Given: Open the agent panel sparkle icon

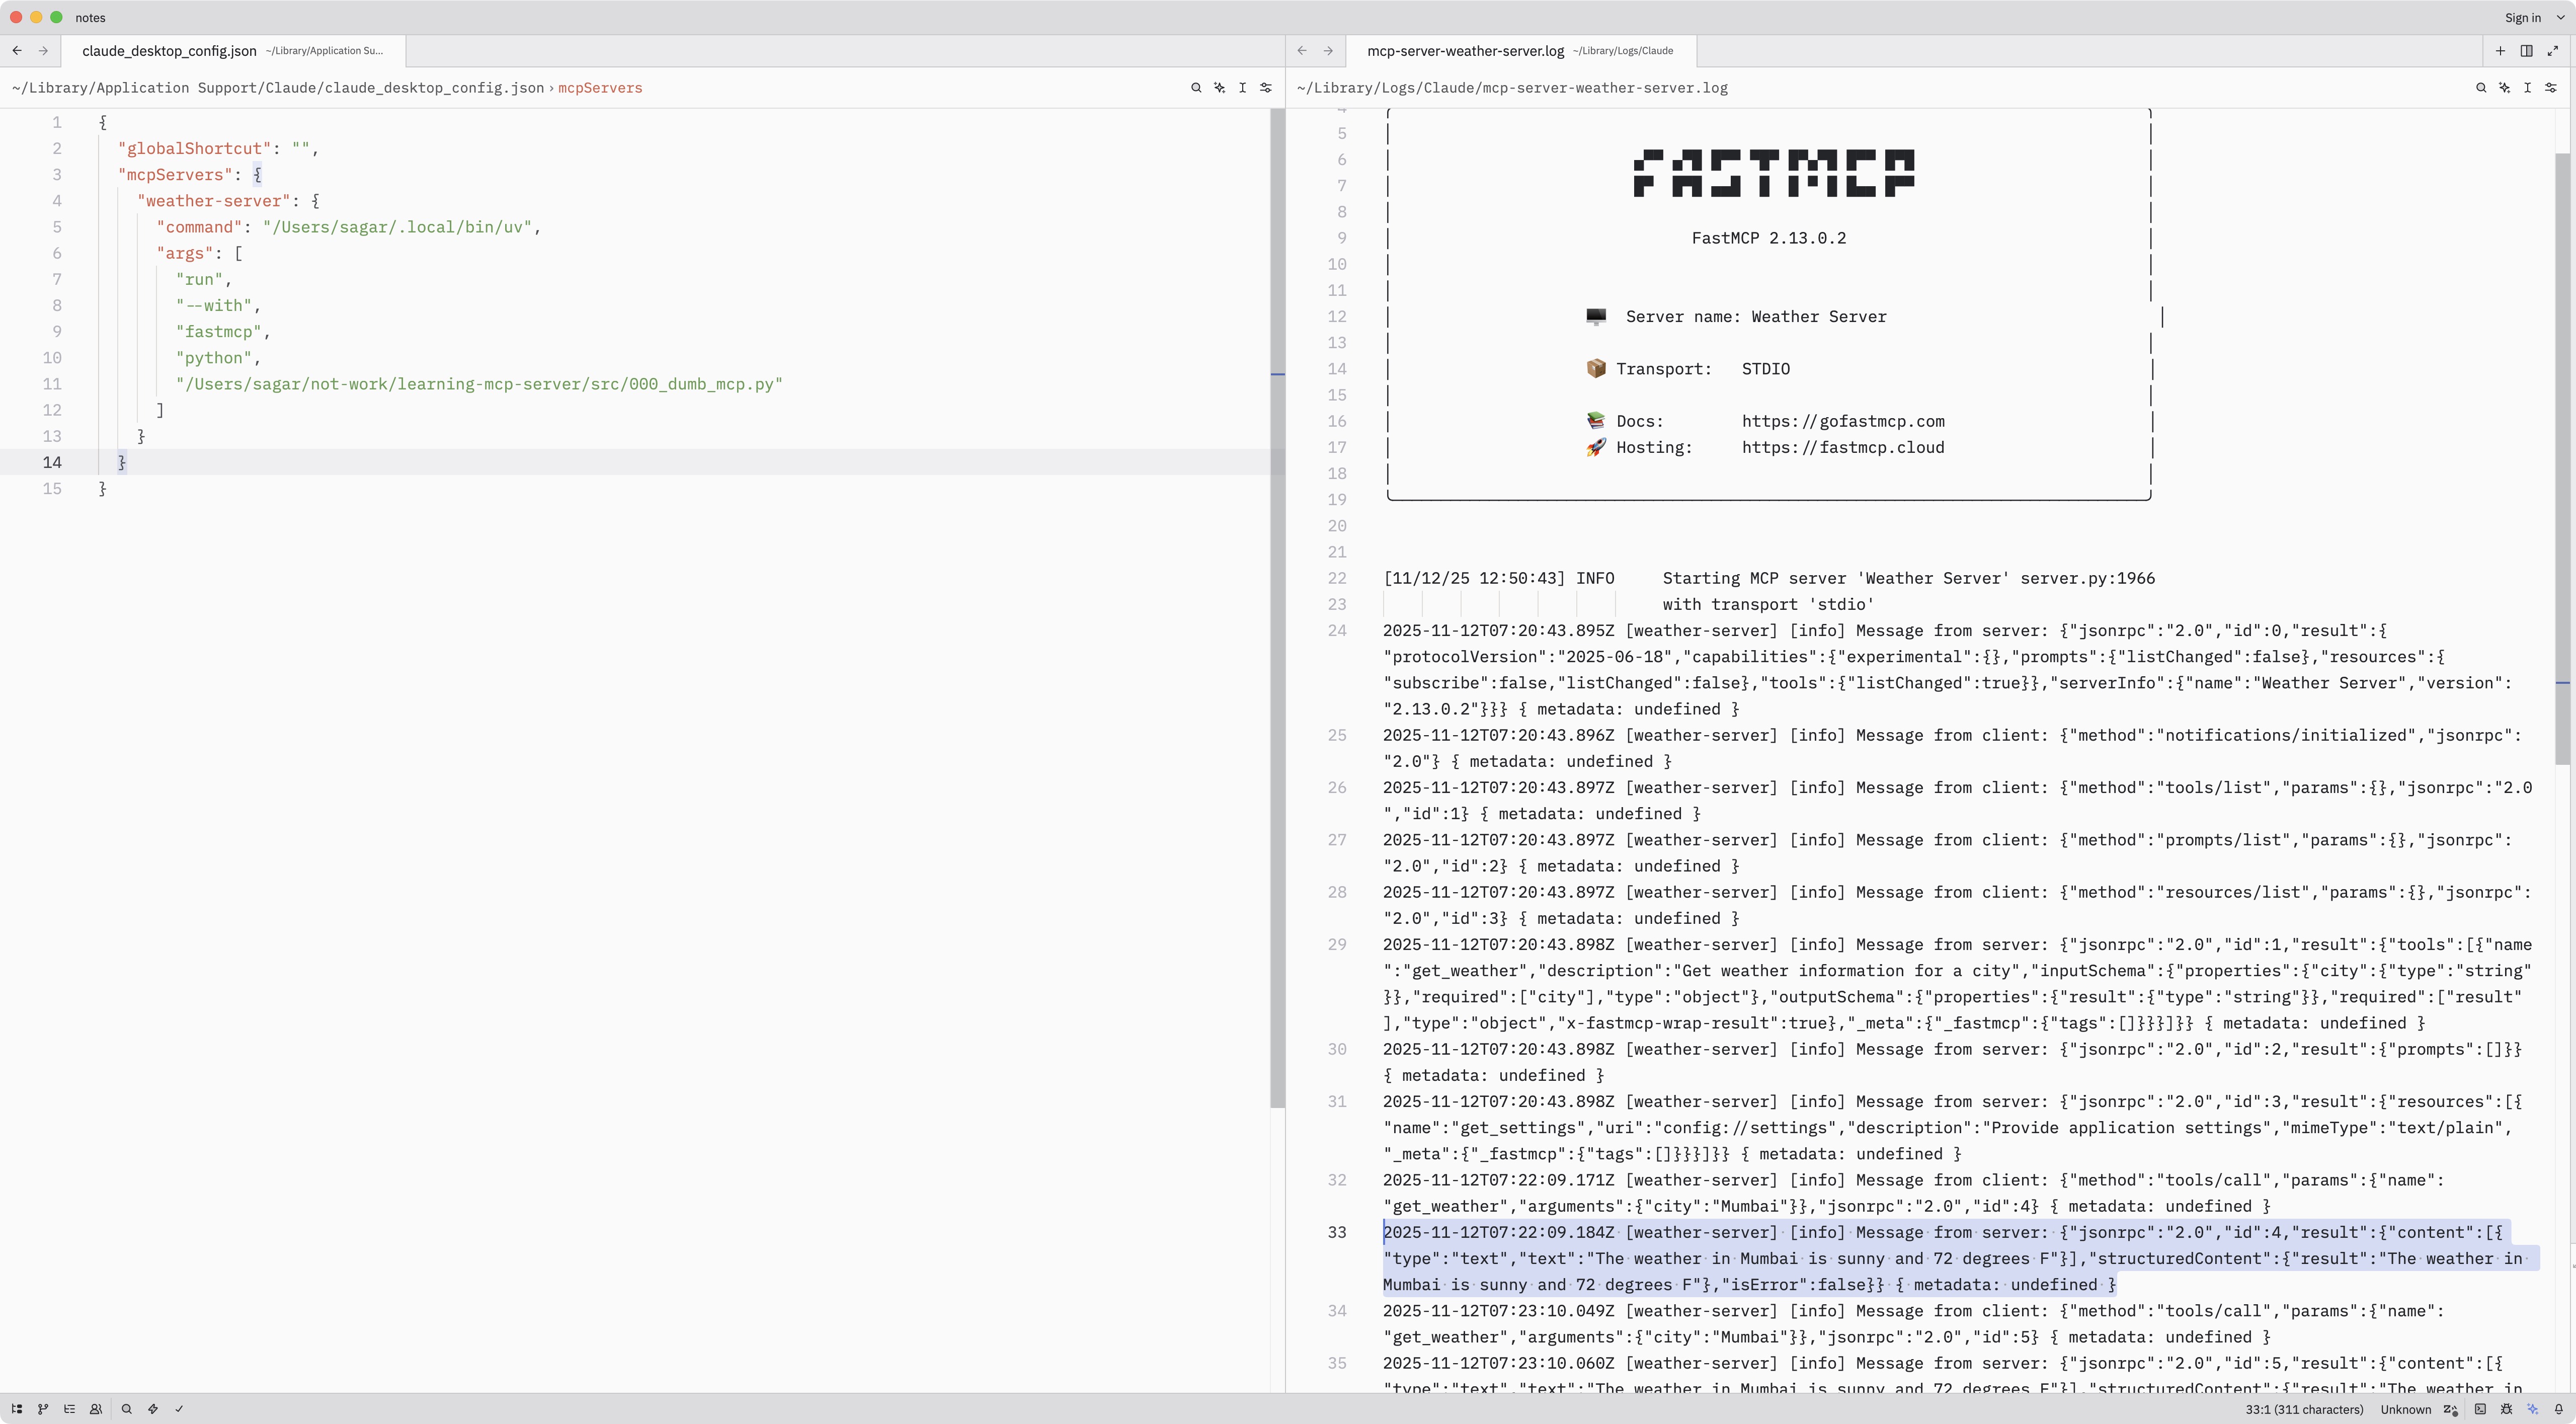Looking at the screenshot, I should click(x=2532, y=1409).
